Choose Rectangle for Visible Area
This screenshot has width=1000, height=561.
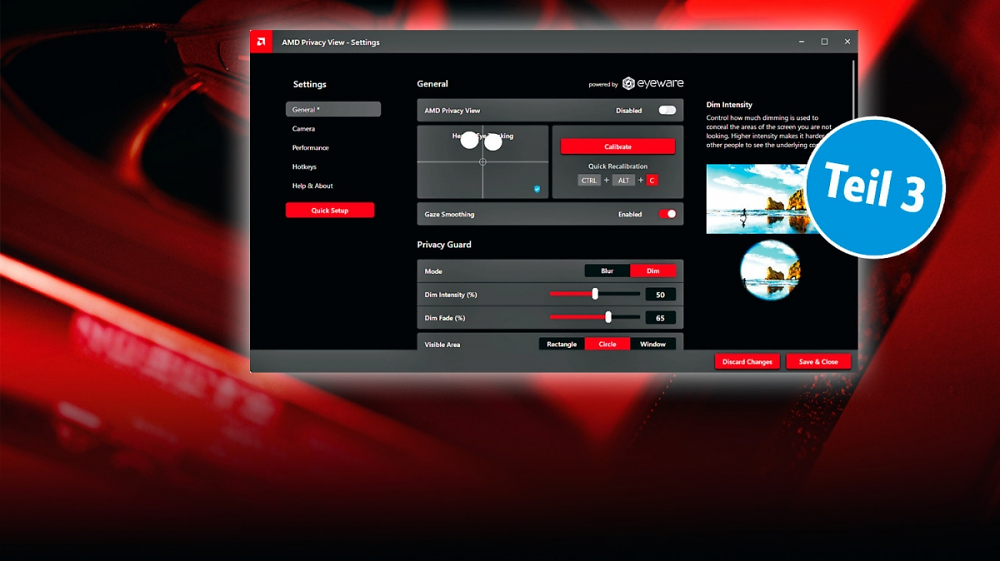tap(561, 344)
